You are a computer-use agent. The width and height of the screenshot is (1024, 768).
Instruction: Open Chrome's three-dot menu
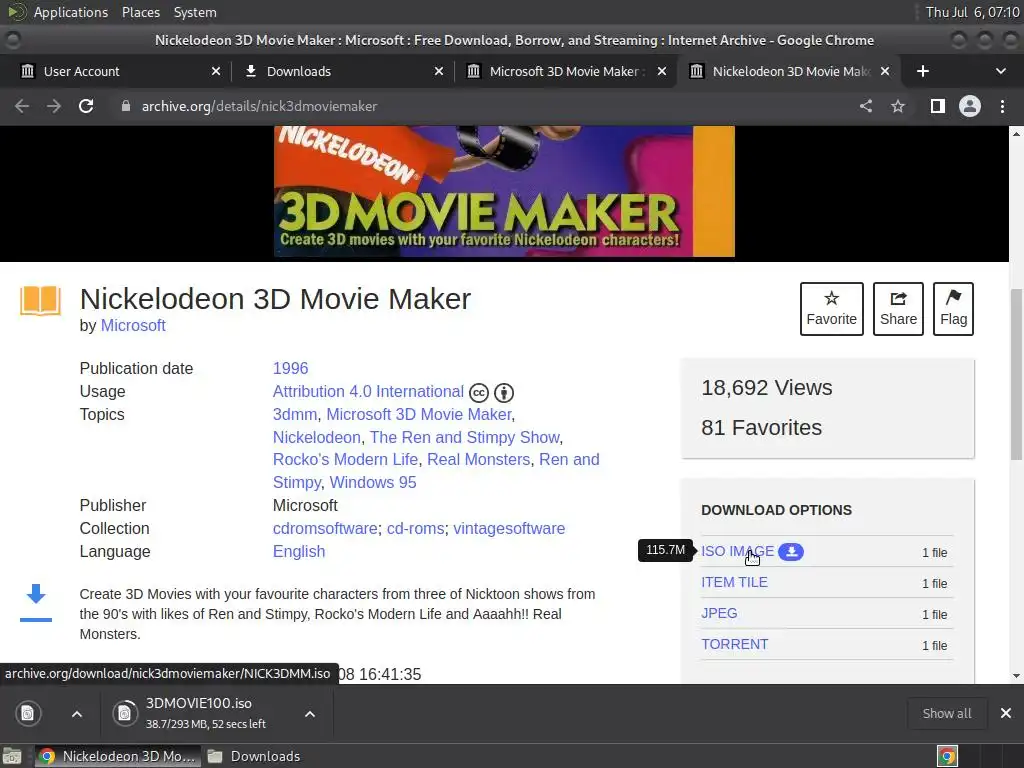pos(1002,106)
